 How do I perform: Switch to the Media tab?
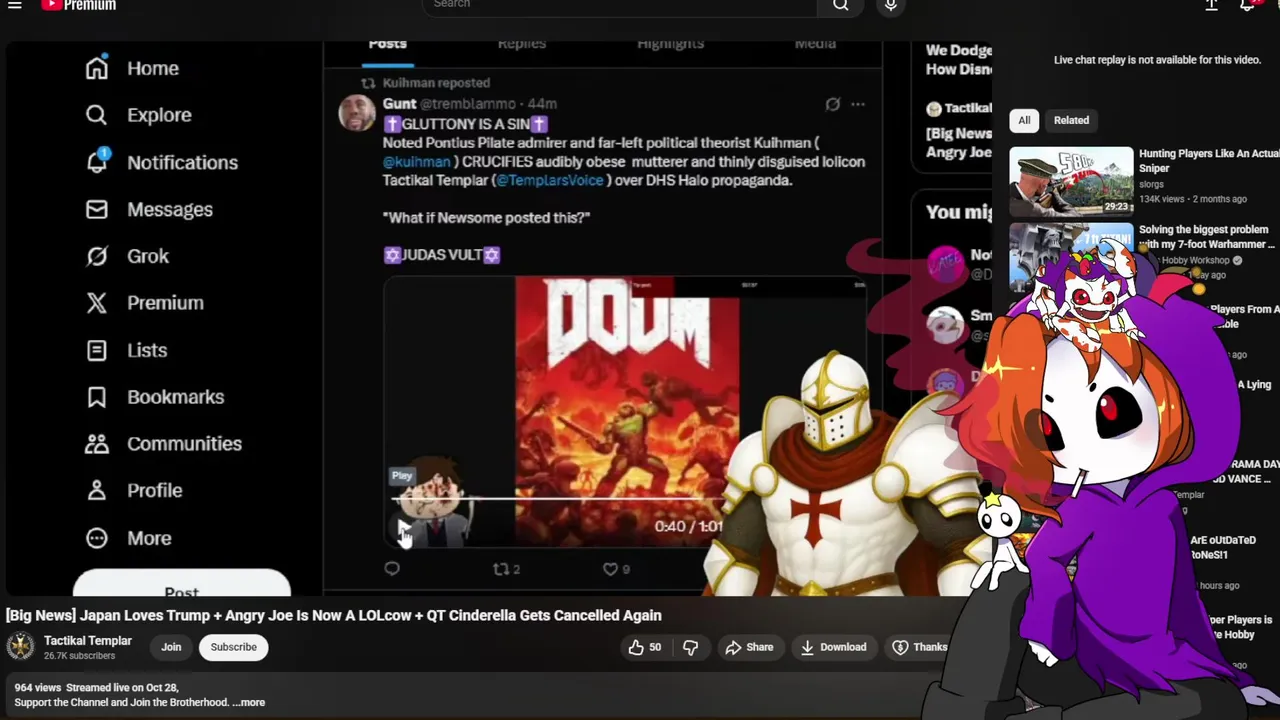point(815,44)
